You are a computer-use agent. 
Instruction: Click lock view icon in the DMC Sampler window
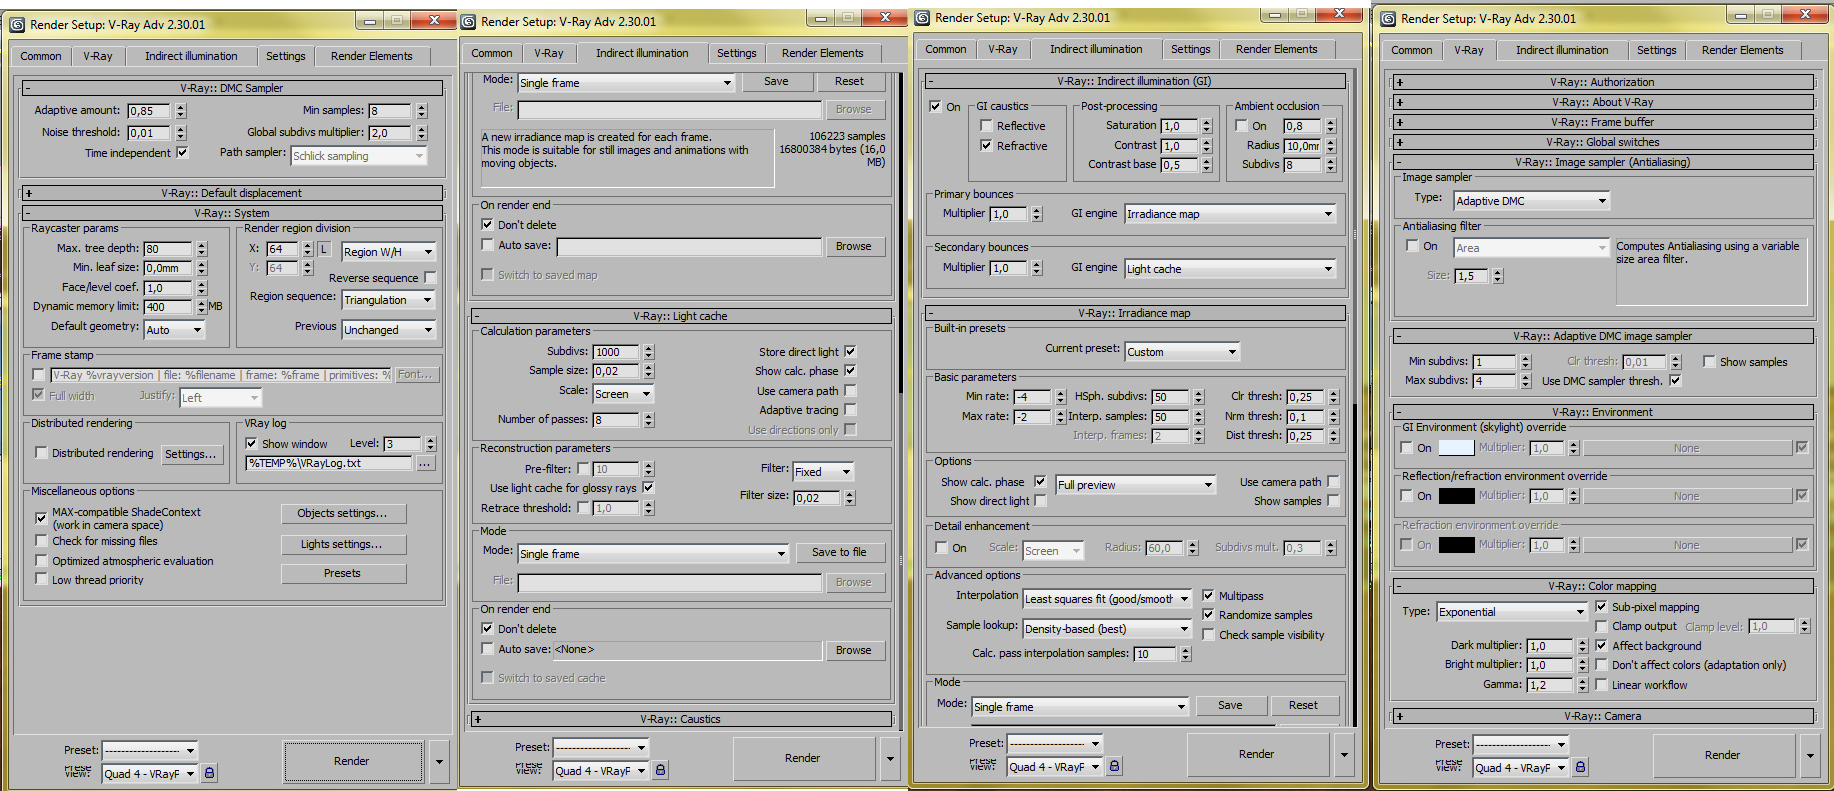pos(209,773)
